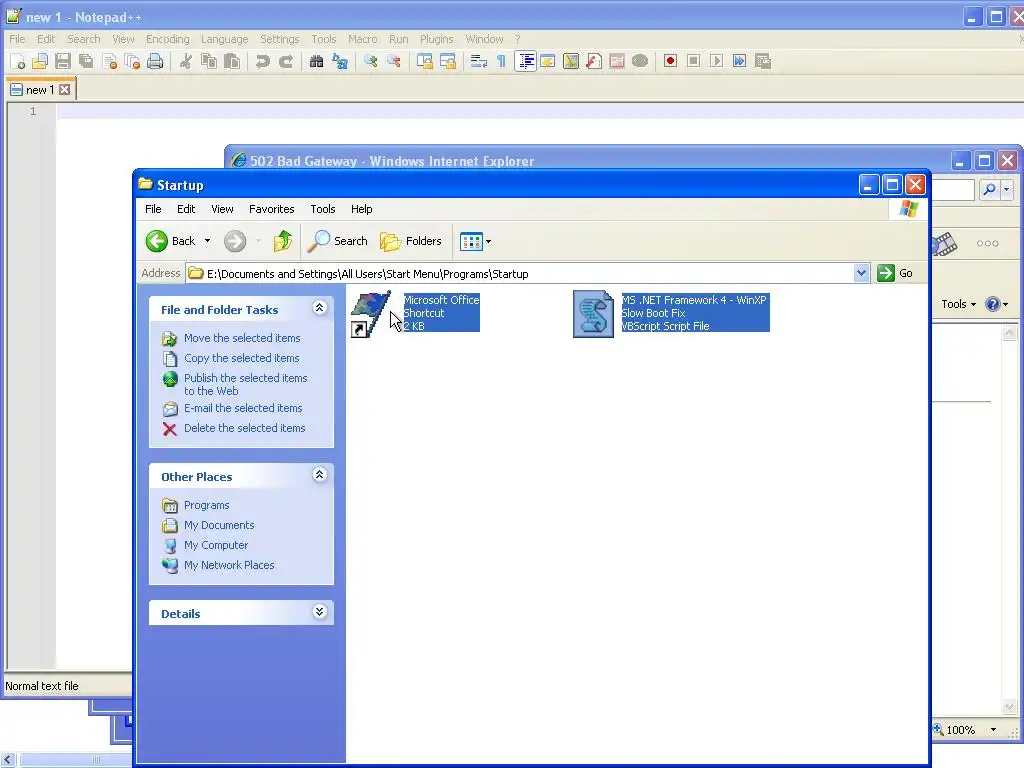
Task: Click 'Move the selected items' task link
Action: pyautogui.click(x=242, y=338)
